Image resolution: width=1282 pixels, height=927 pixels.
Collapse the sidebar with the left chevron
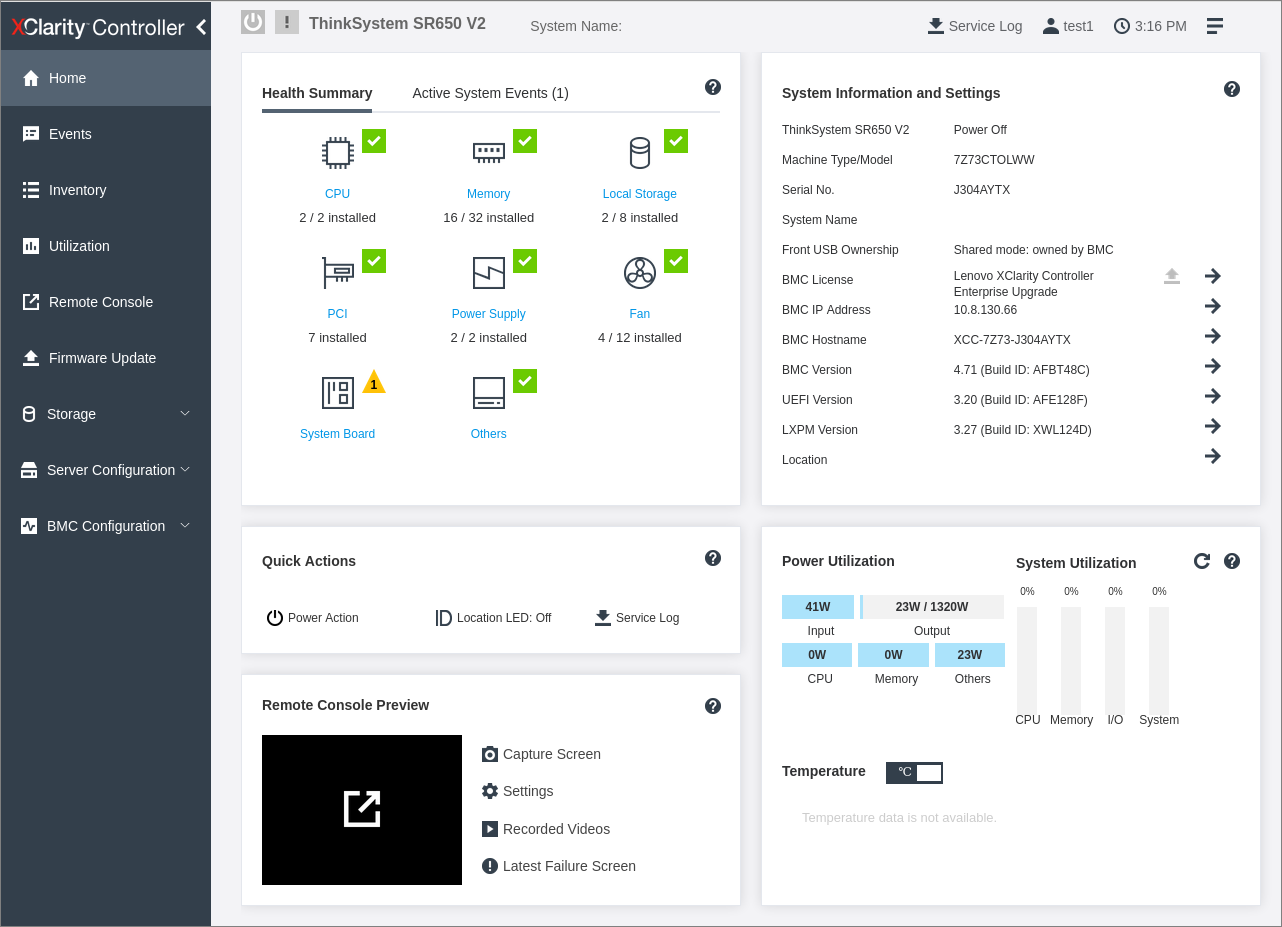[201, 27]
